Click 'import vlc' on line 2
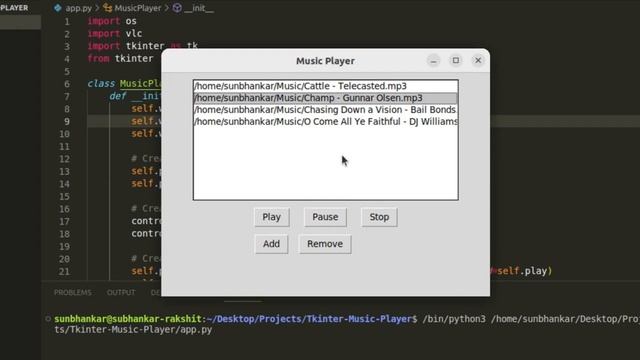This screenshot has width=640, height=360. (x=115, y=33)
